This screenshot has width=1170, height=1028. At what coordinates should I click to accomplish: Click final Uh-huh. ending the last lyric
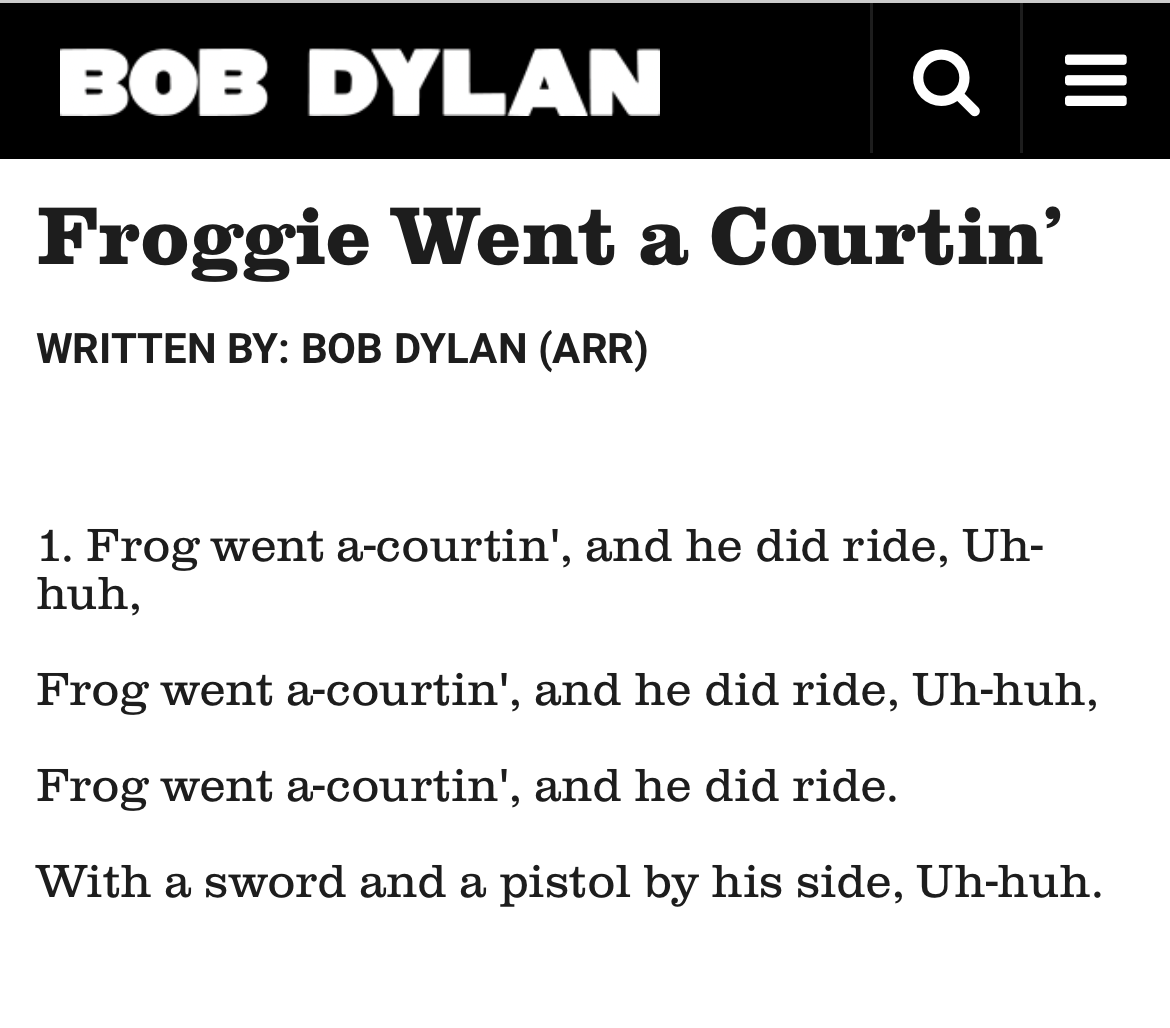pyautogui.click(x=1010, y=882)
